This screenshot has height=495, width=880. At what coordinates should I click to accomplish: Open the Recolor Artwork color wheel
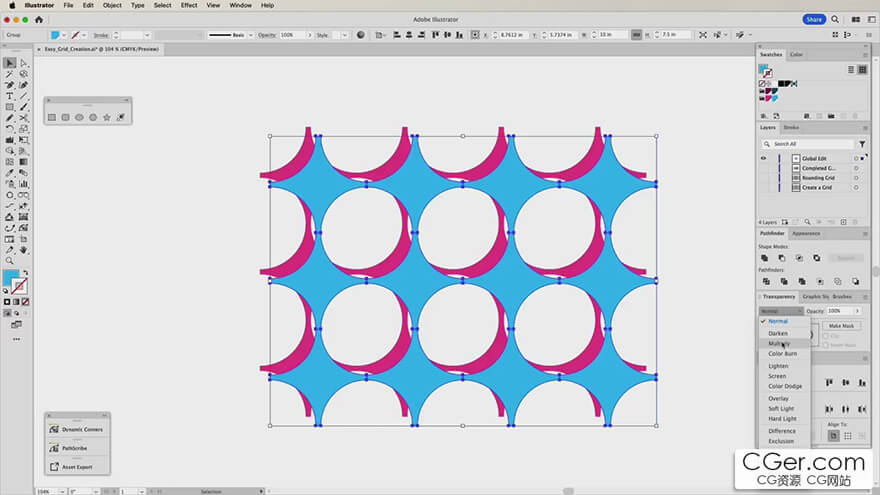[x=361, y=35]
